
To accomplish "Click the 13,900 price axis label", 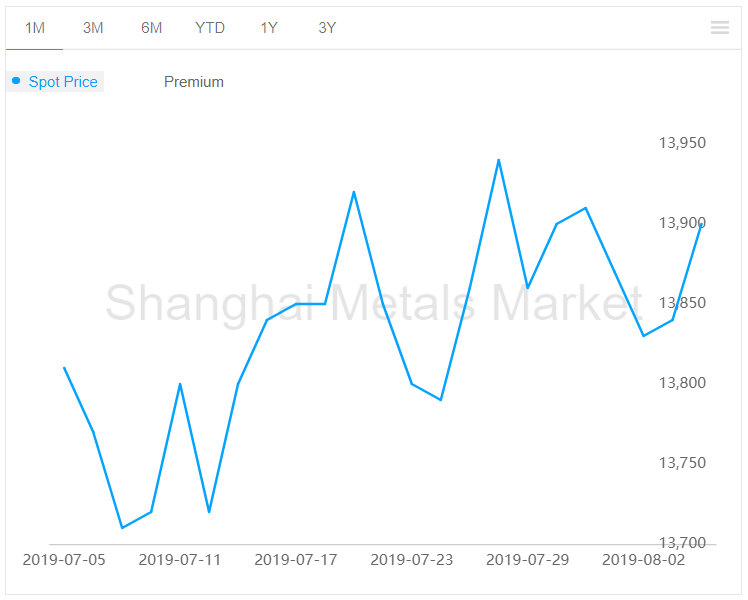I will point(682,223).
